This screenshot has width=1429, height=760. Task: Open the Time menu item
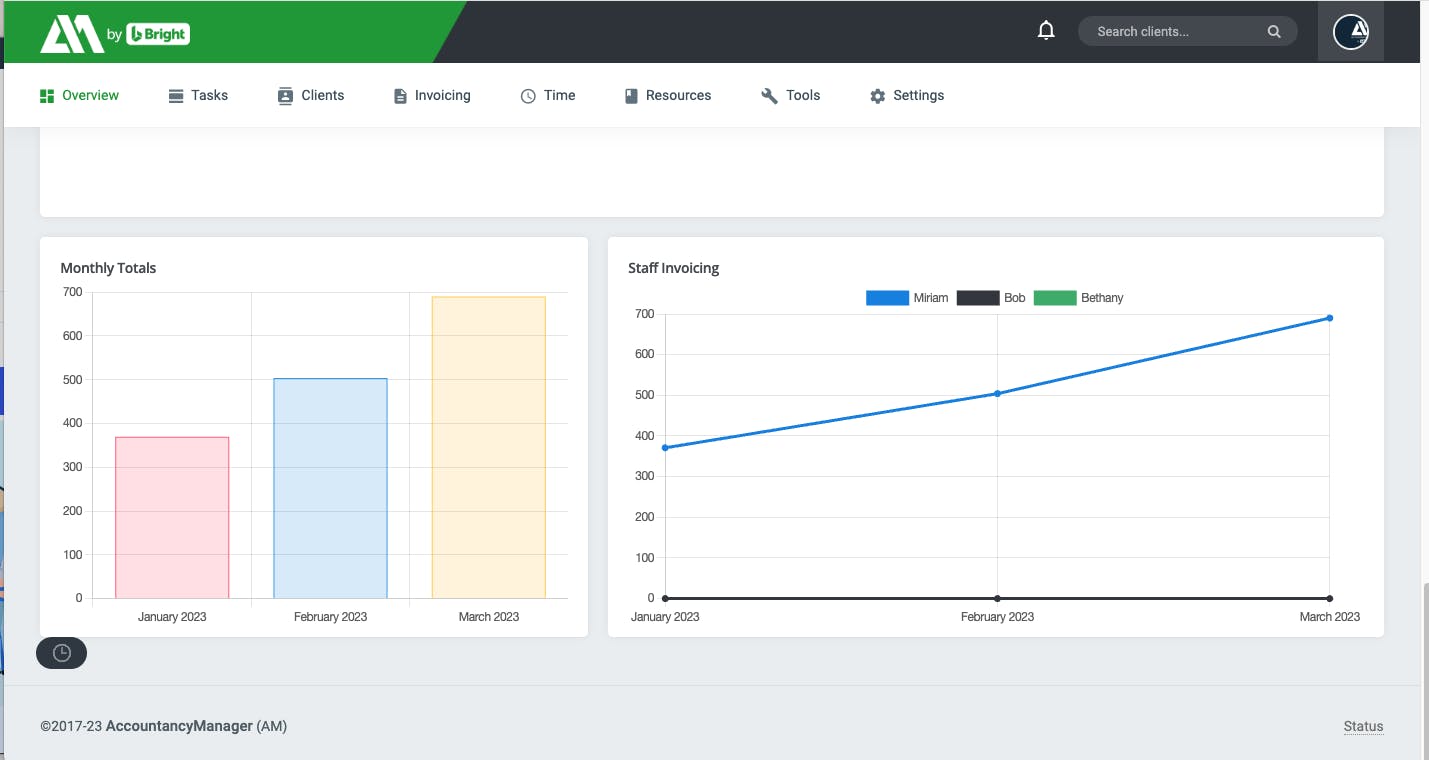(x=548, y=96)
